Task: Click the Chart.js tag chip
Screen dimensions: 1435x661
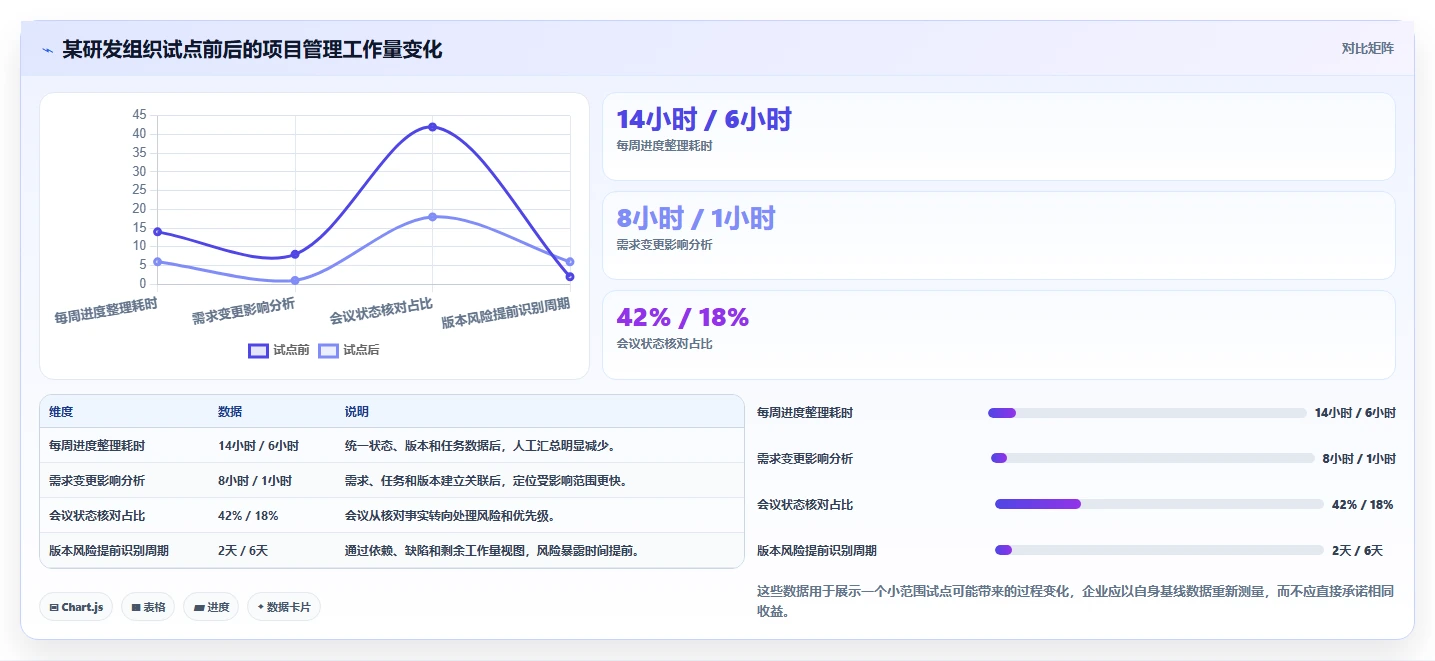Action: coord(76,607)
